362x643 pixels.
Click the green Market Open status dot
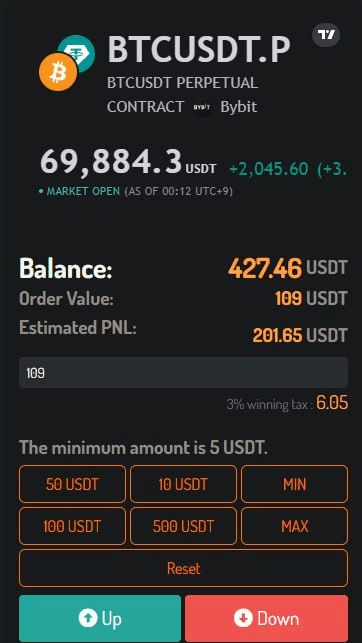(41, 192)
